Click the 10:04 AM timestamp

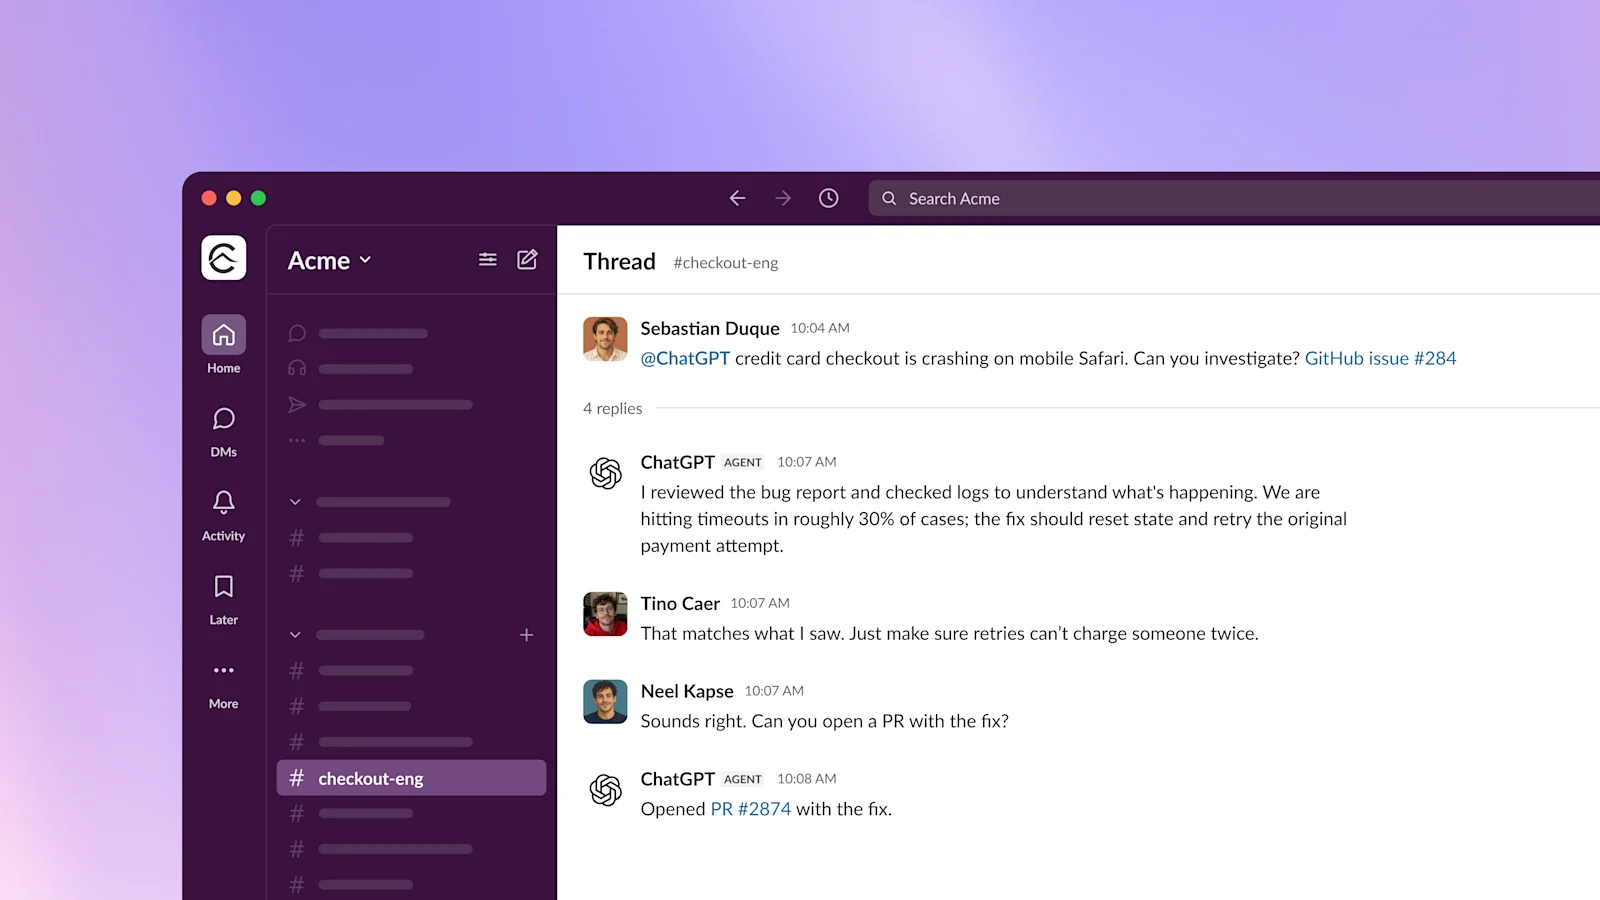point(820,328)
